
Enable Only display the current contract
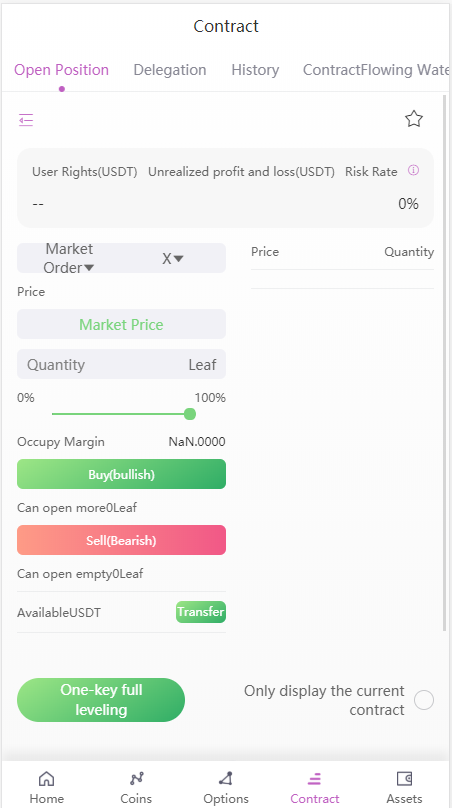[x=424, y=700]
